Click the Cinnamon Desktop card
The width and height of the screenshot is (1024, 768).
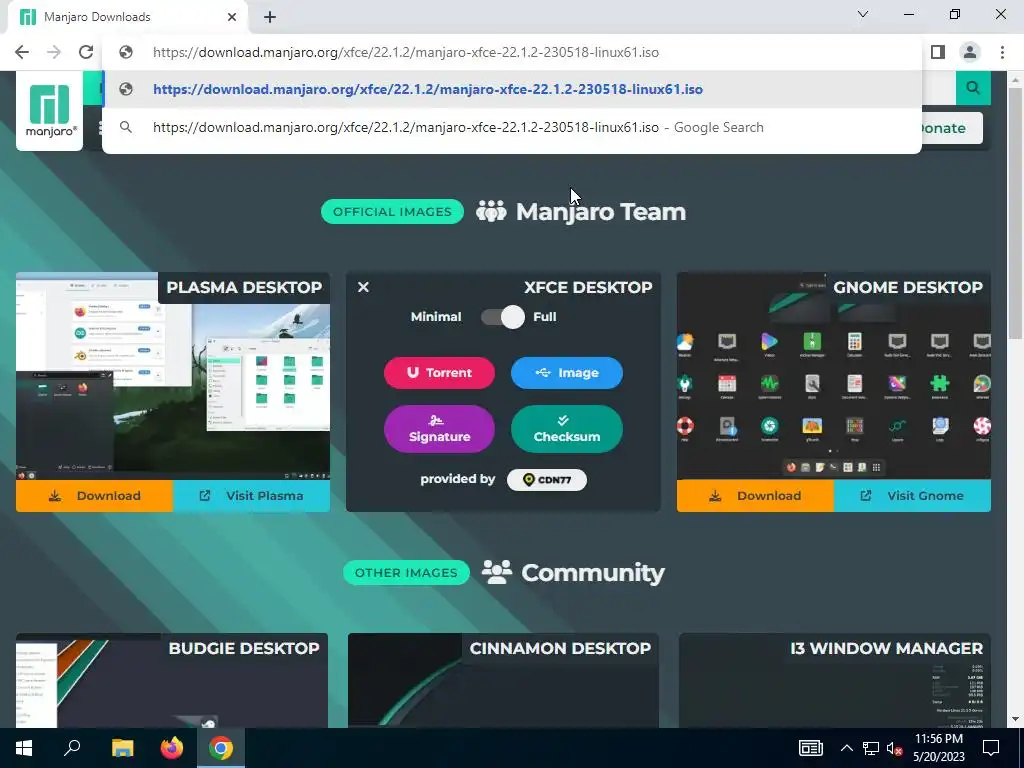(x=503, y=680)
